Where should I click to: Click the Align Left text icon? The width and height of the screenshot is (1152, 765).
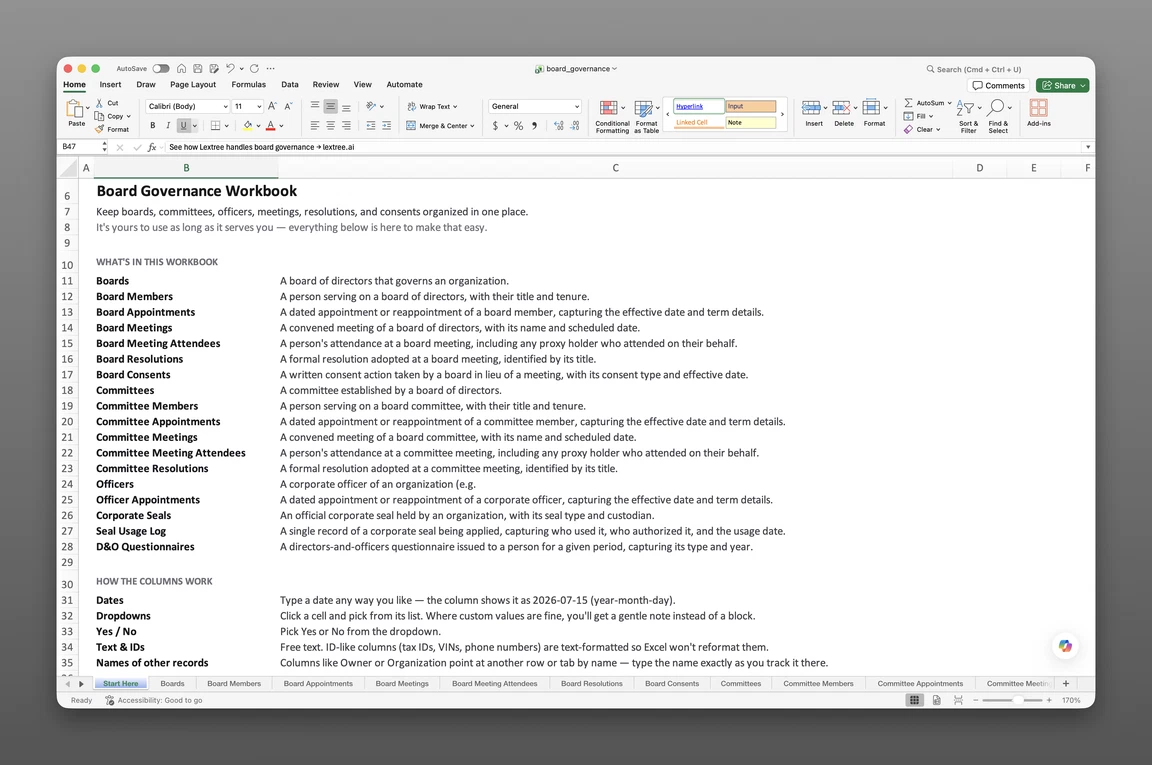click(x=314, y=126)
